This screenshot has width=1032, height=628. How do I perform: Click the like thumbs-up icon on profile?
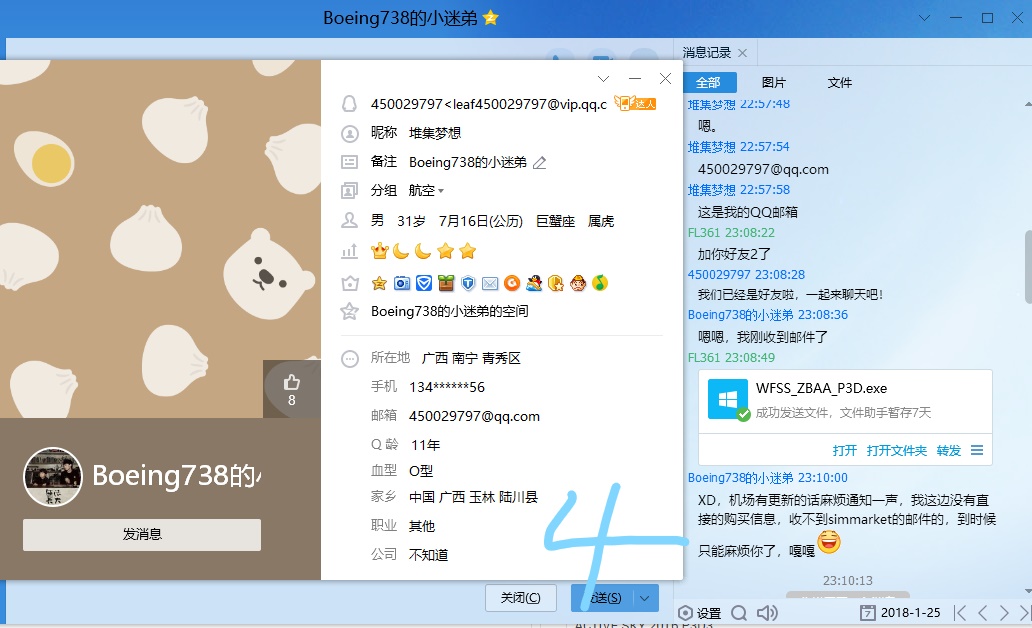(292, 382)
